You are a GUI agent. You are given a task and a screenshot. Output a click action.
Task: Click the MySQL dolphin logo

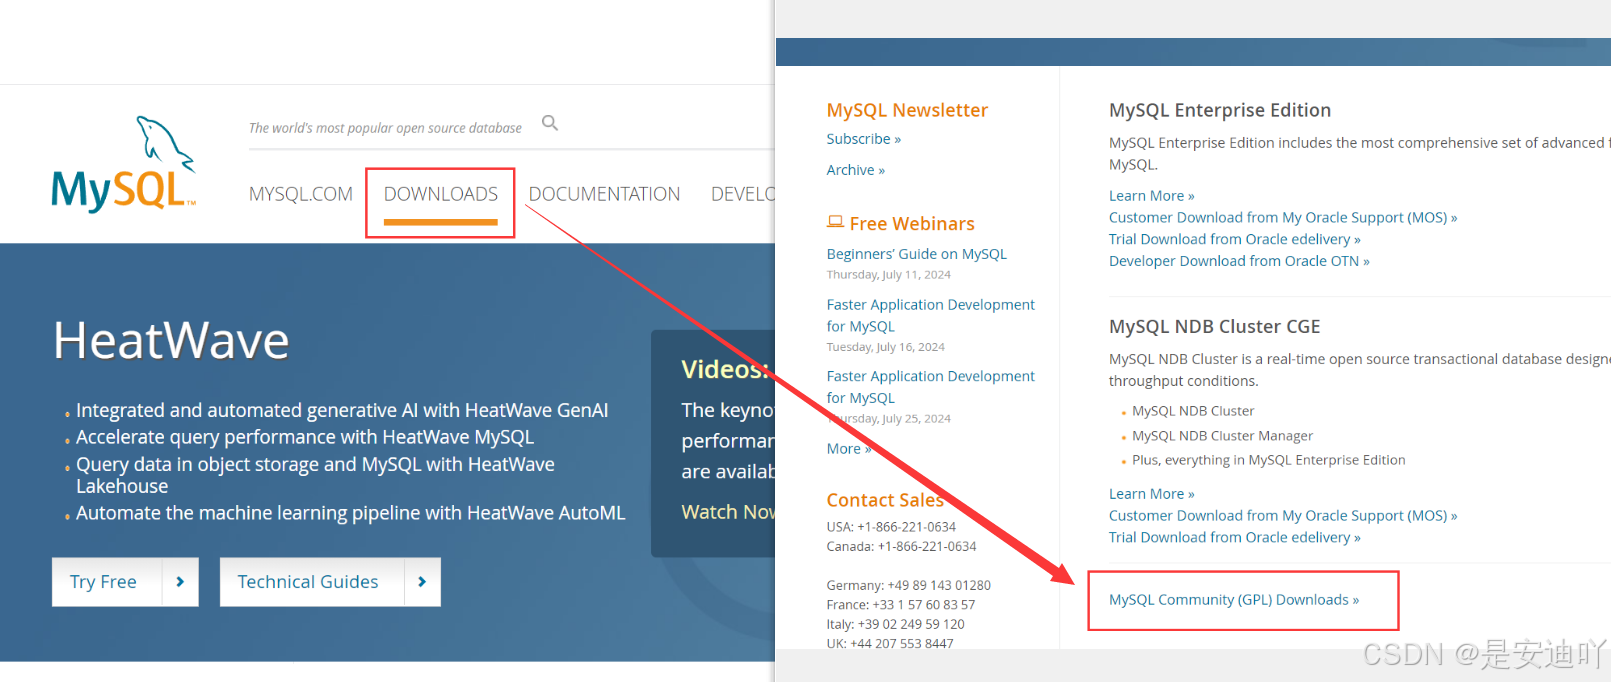124,164
